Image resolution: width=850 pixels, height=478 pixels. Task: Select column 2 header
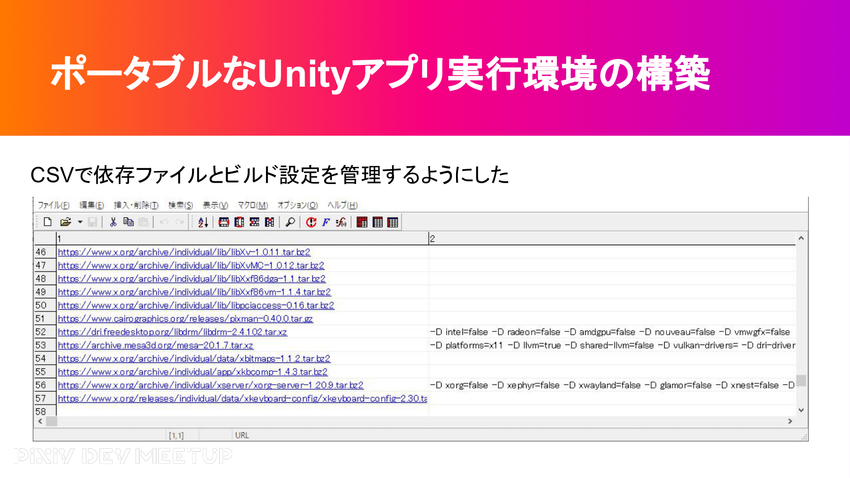coord(610,239)
